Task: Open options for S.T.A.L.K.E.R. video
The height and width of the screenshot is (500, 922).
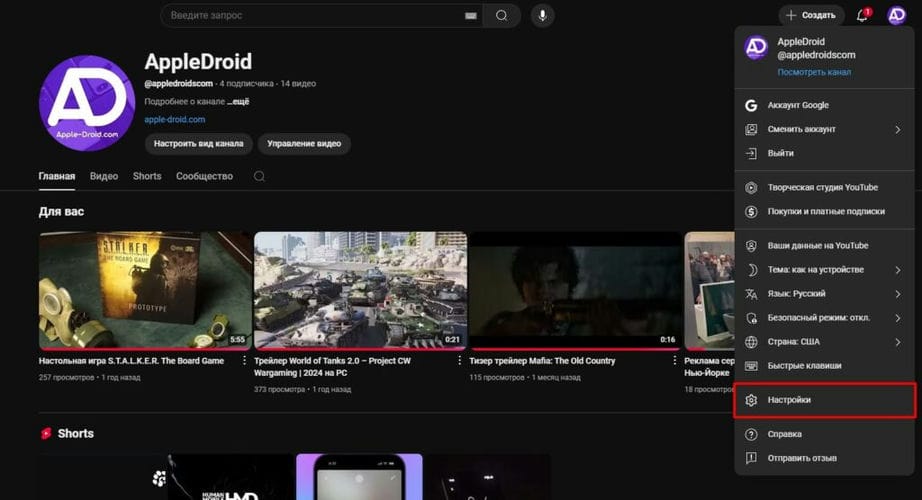Action: coord(245,361)
